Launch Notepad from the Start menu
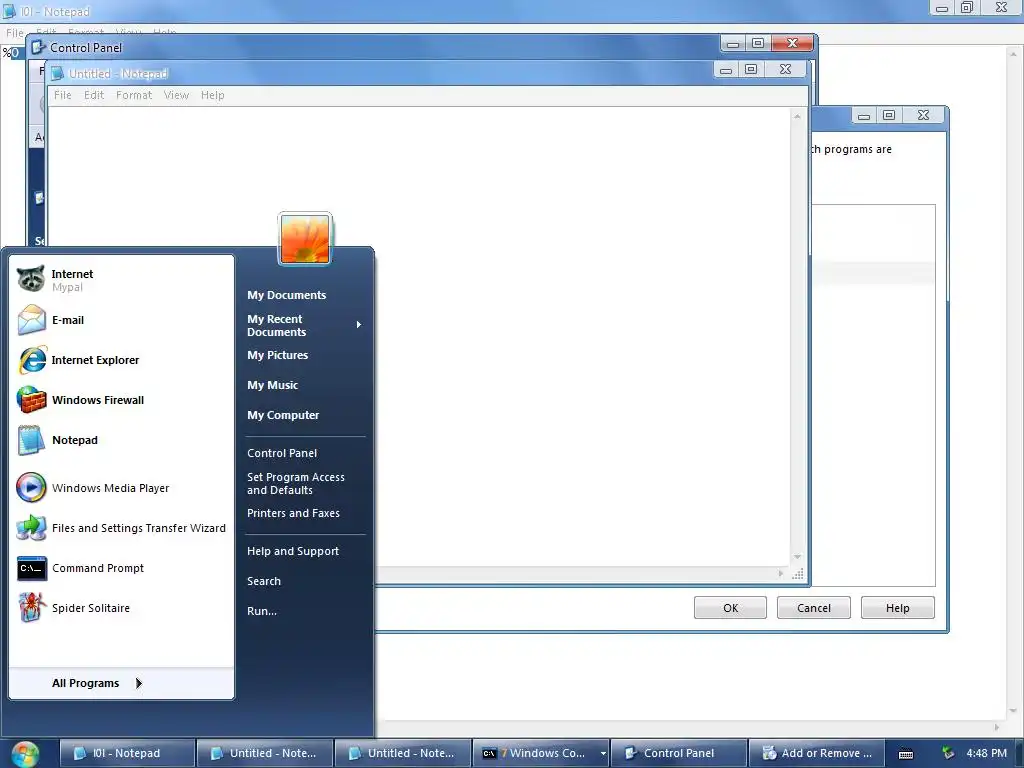This screenshot has height=768, width=1024. [121, 440]
